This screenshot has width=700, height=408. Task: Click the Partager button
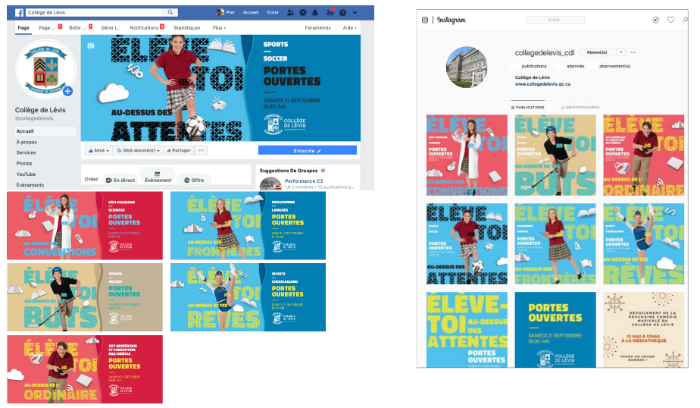[x=179, y=151]
